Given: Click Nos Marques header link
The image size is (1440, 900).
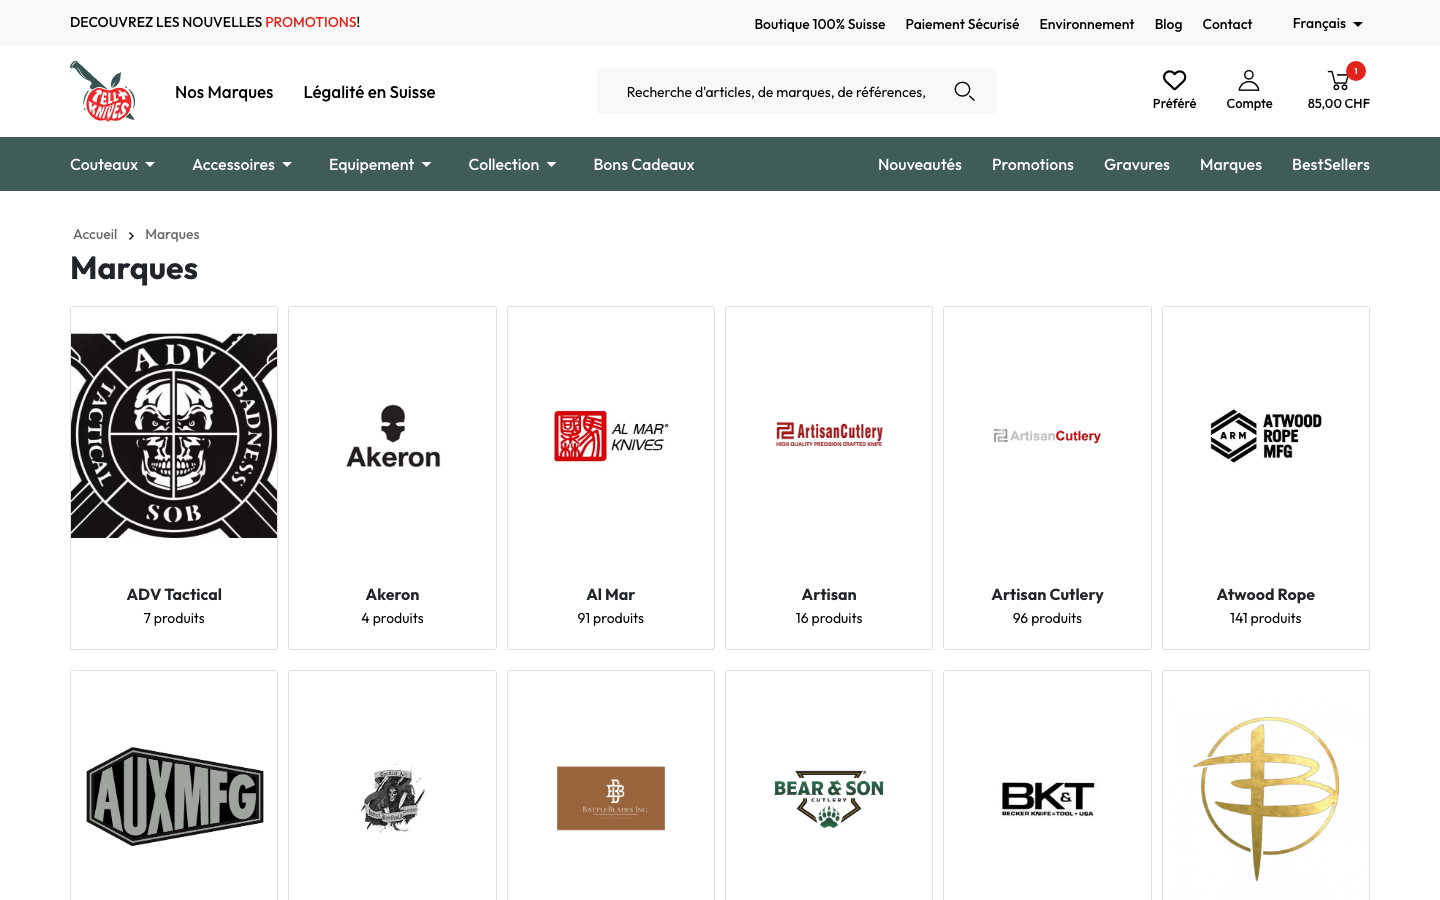Looking at the screenshot, I should pos(224,92).
